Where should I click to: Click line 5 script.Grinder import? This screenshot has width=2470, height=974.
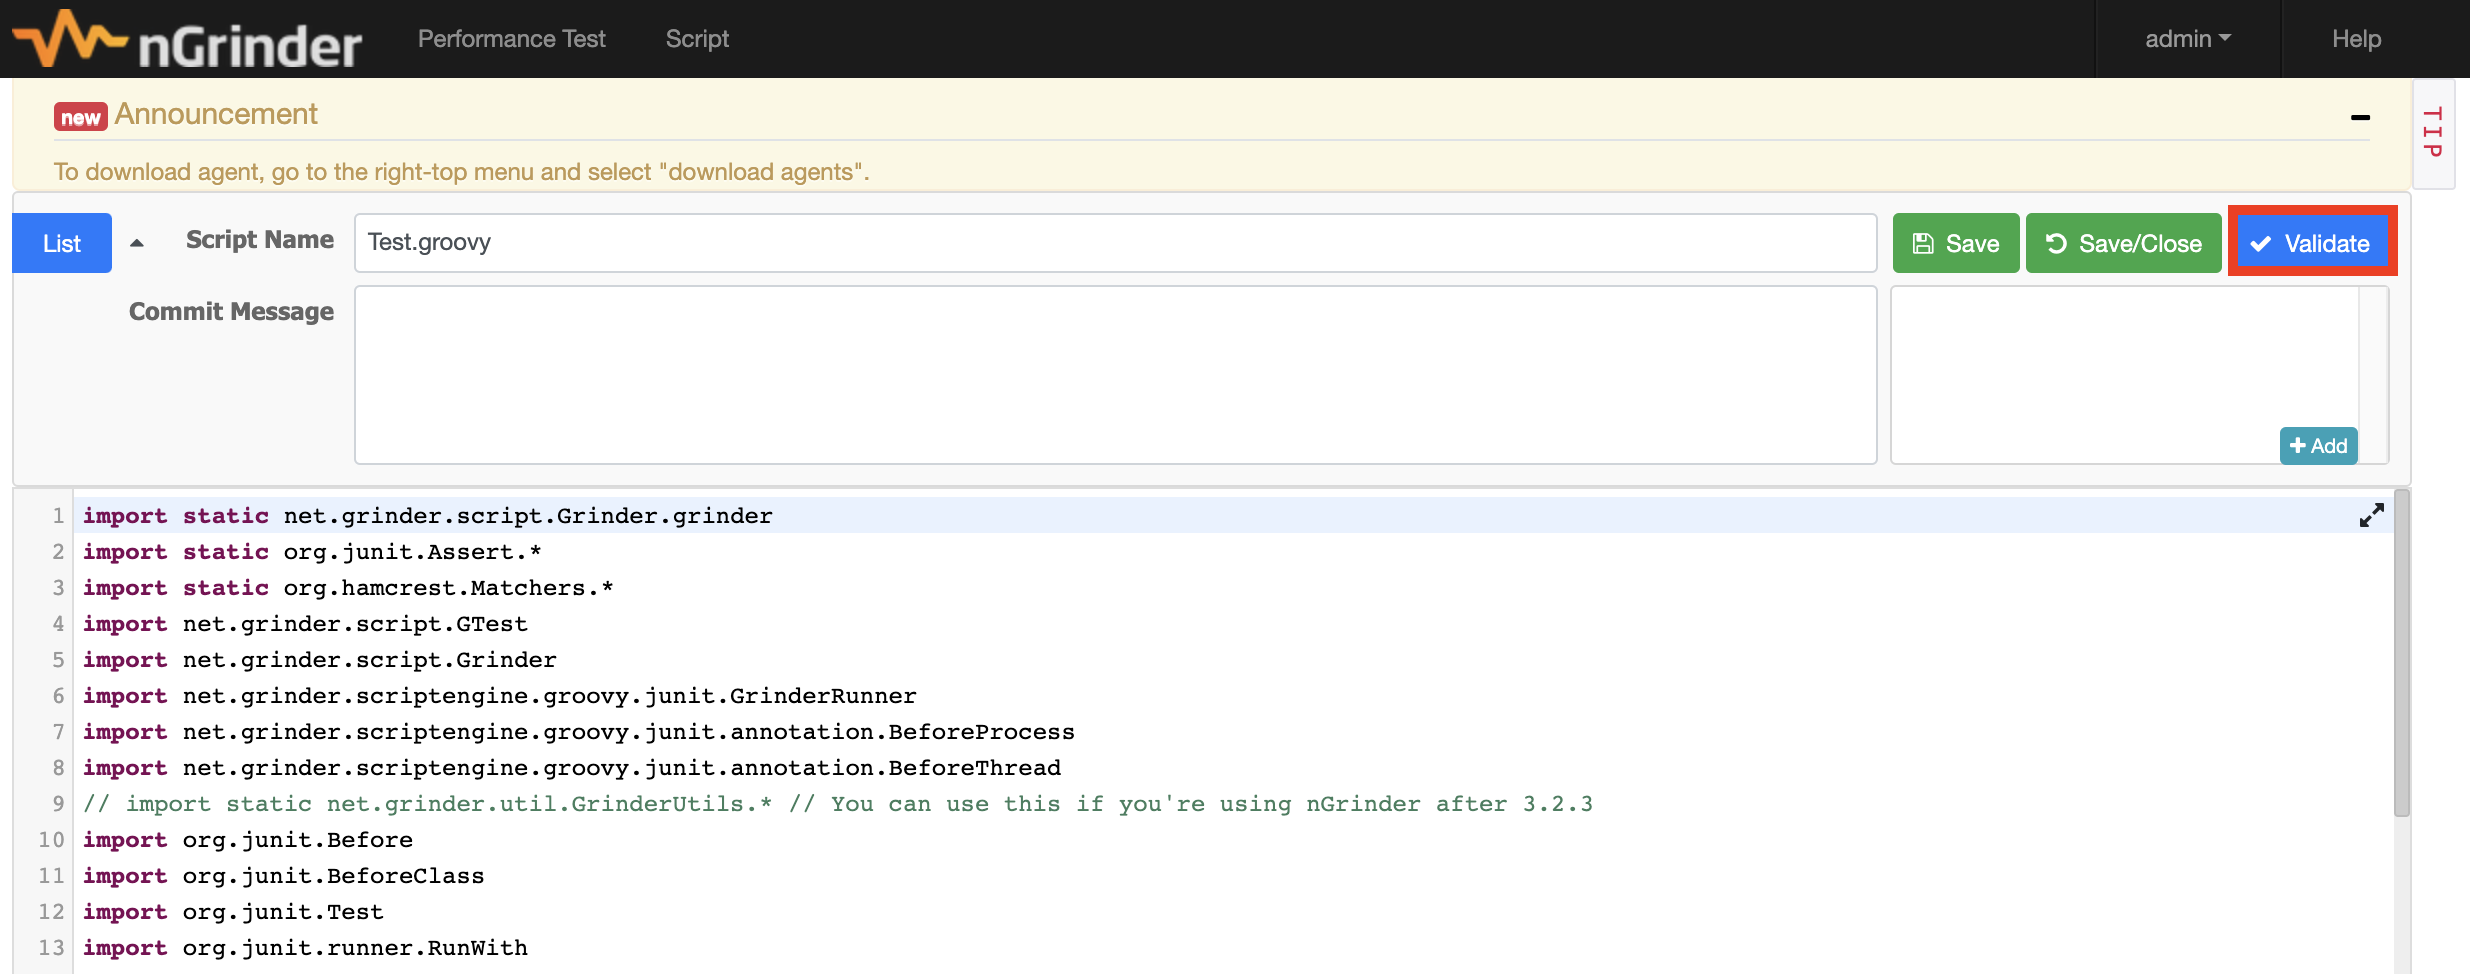[x=320, y=660]
